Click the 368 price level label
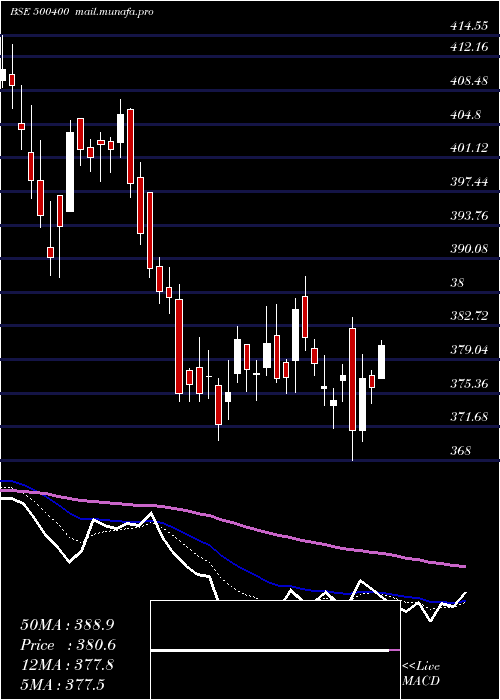This screenshot has height=700, width=500. pos(461,450)
